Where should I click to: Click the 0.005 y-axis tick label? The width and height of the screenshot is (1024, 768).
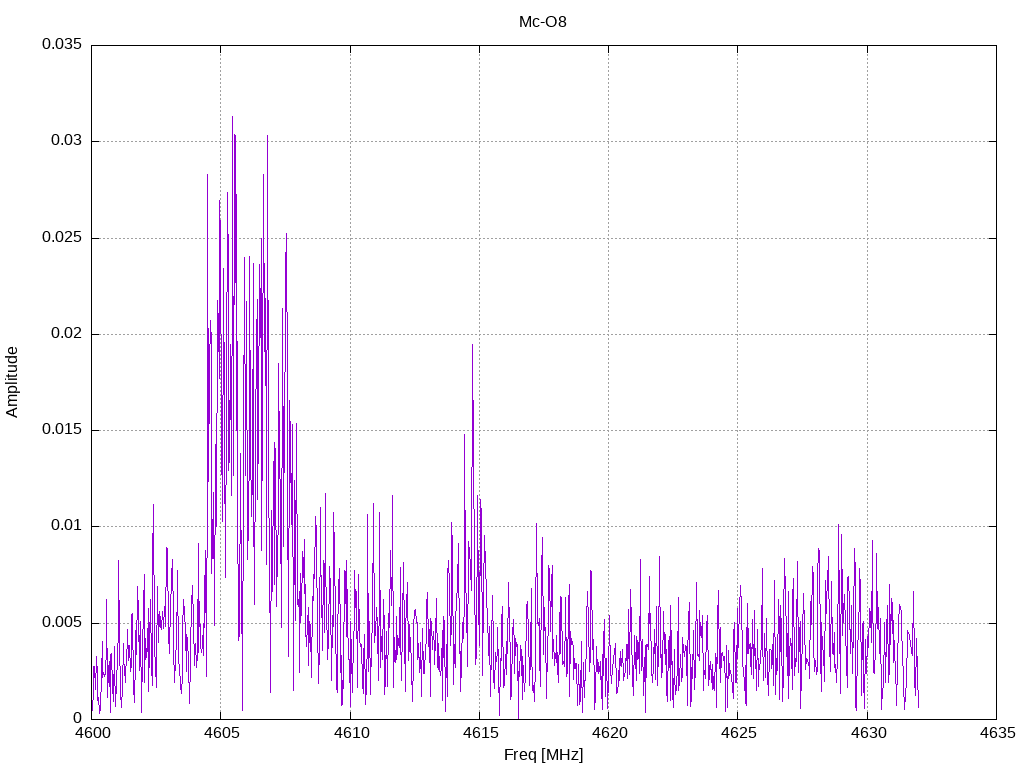tap(61, 622)
